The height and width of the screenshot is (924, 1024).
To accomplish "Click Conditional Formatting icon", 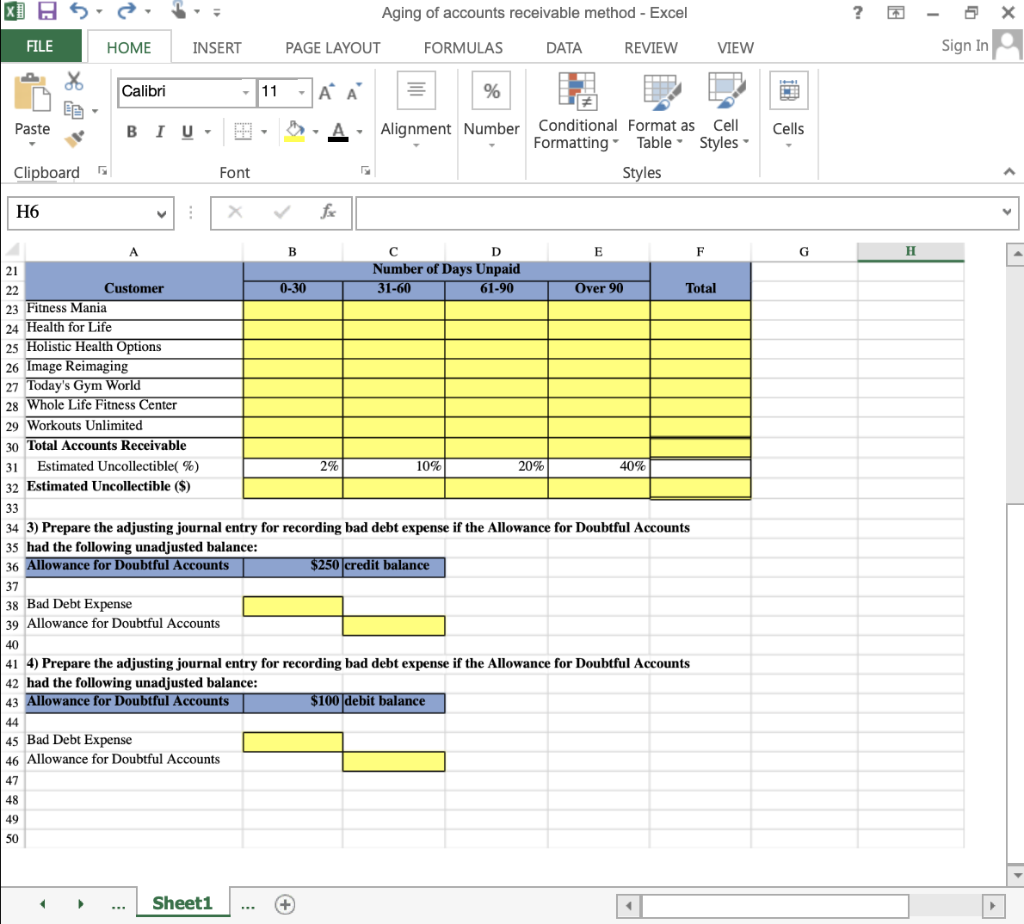I will pyautogui.click(x=577, y=91).
